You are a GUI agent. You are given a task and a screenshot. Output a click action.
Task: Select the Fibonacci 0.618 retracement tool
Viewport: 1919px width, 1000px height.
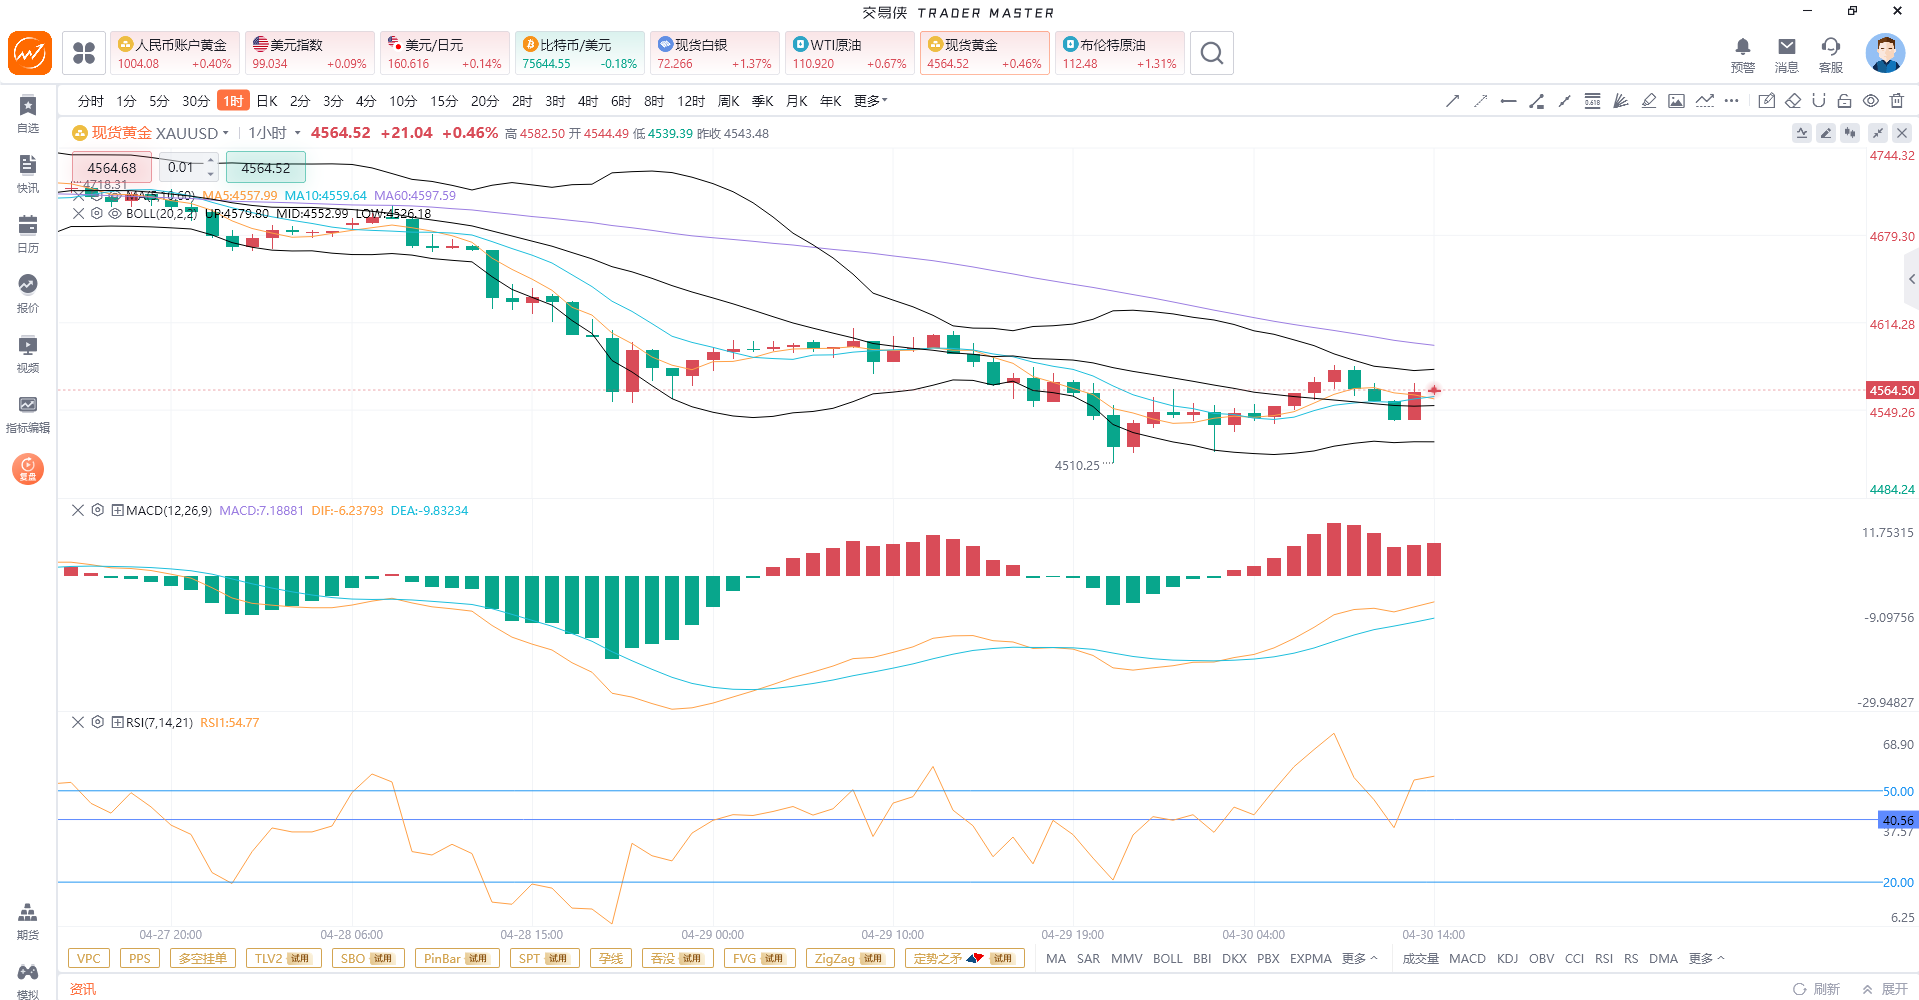coord(1592,101)
